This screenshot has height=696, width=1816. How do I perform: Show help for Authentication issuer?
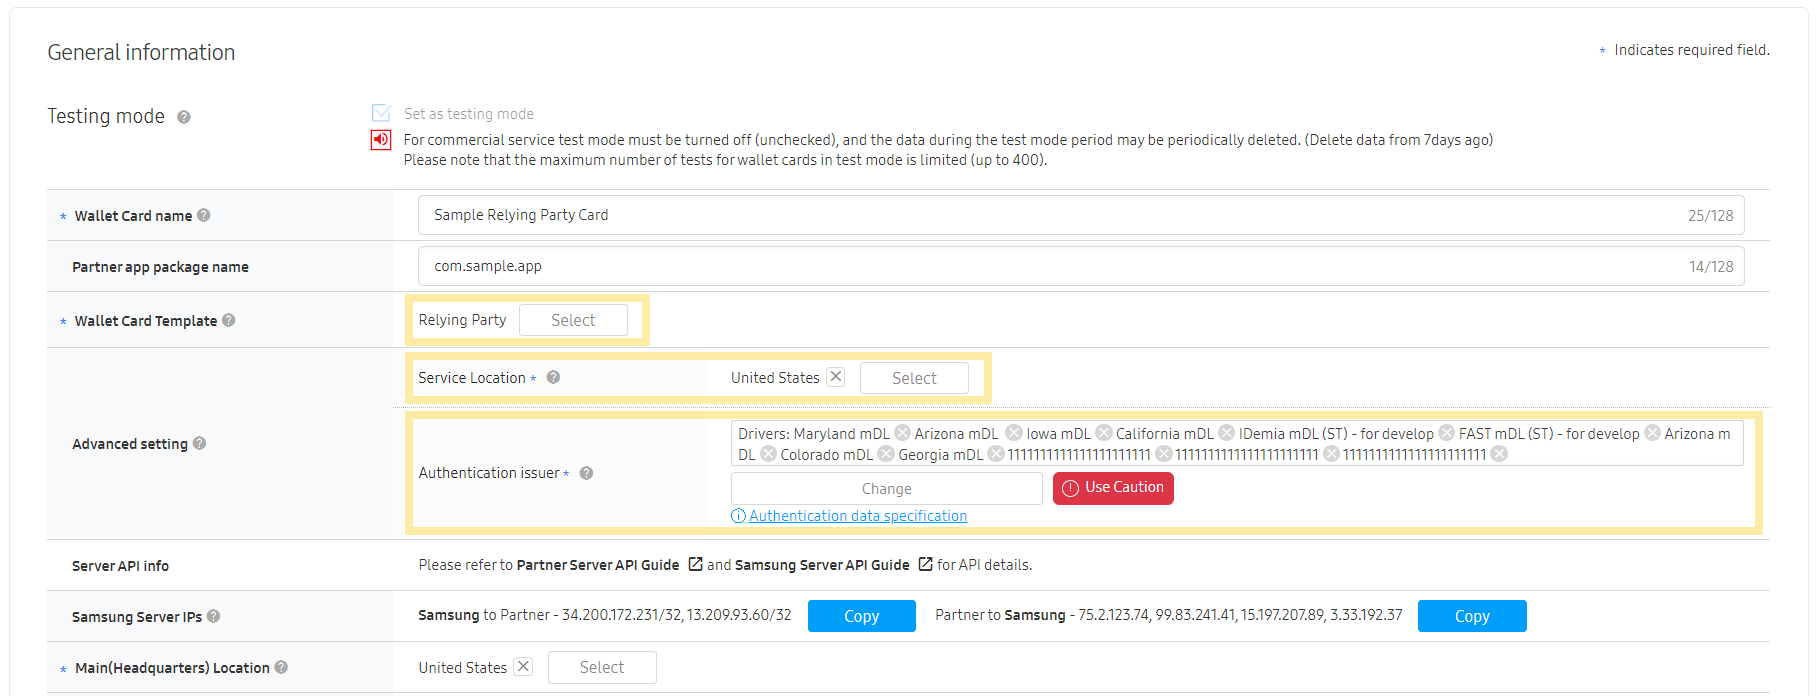pyautogui.click(x=587, y=473)
